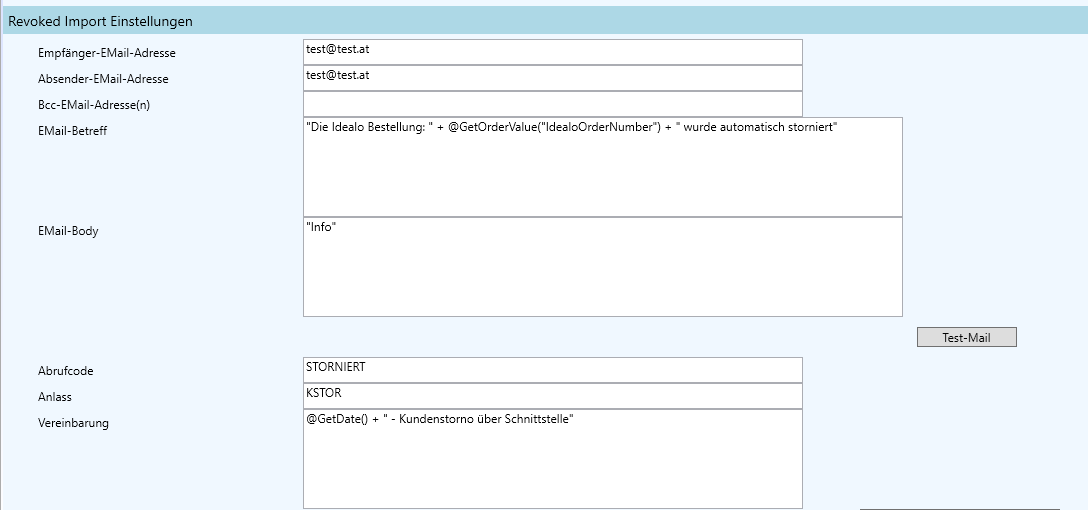Click the Anlass label

pyautogui.click(x=55, y=397)
